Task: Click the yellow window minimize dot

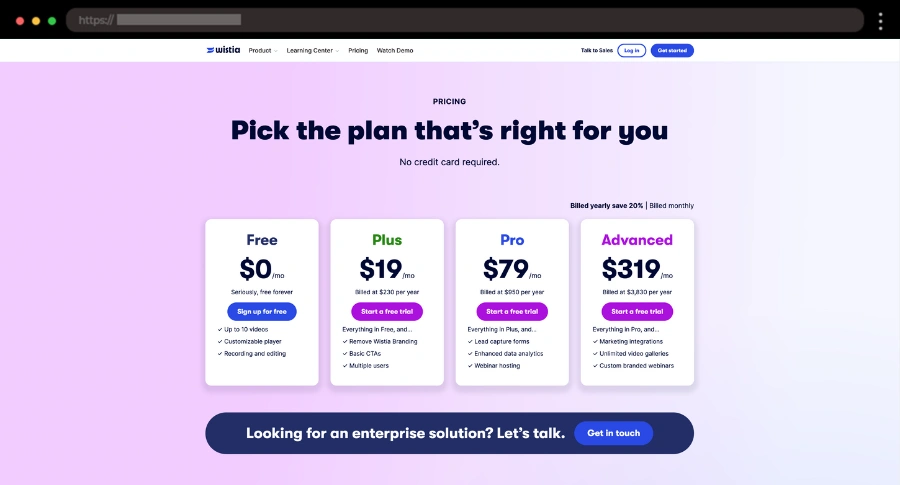Action: click(x=35, y=20)
